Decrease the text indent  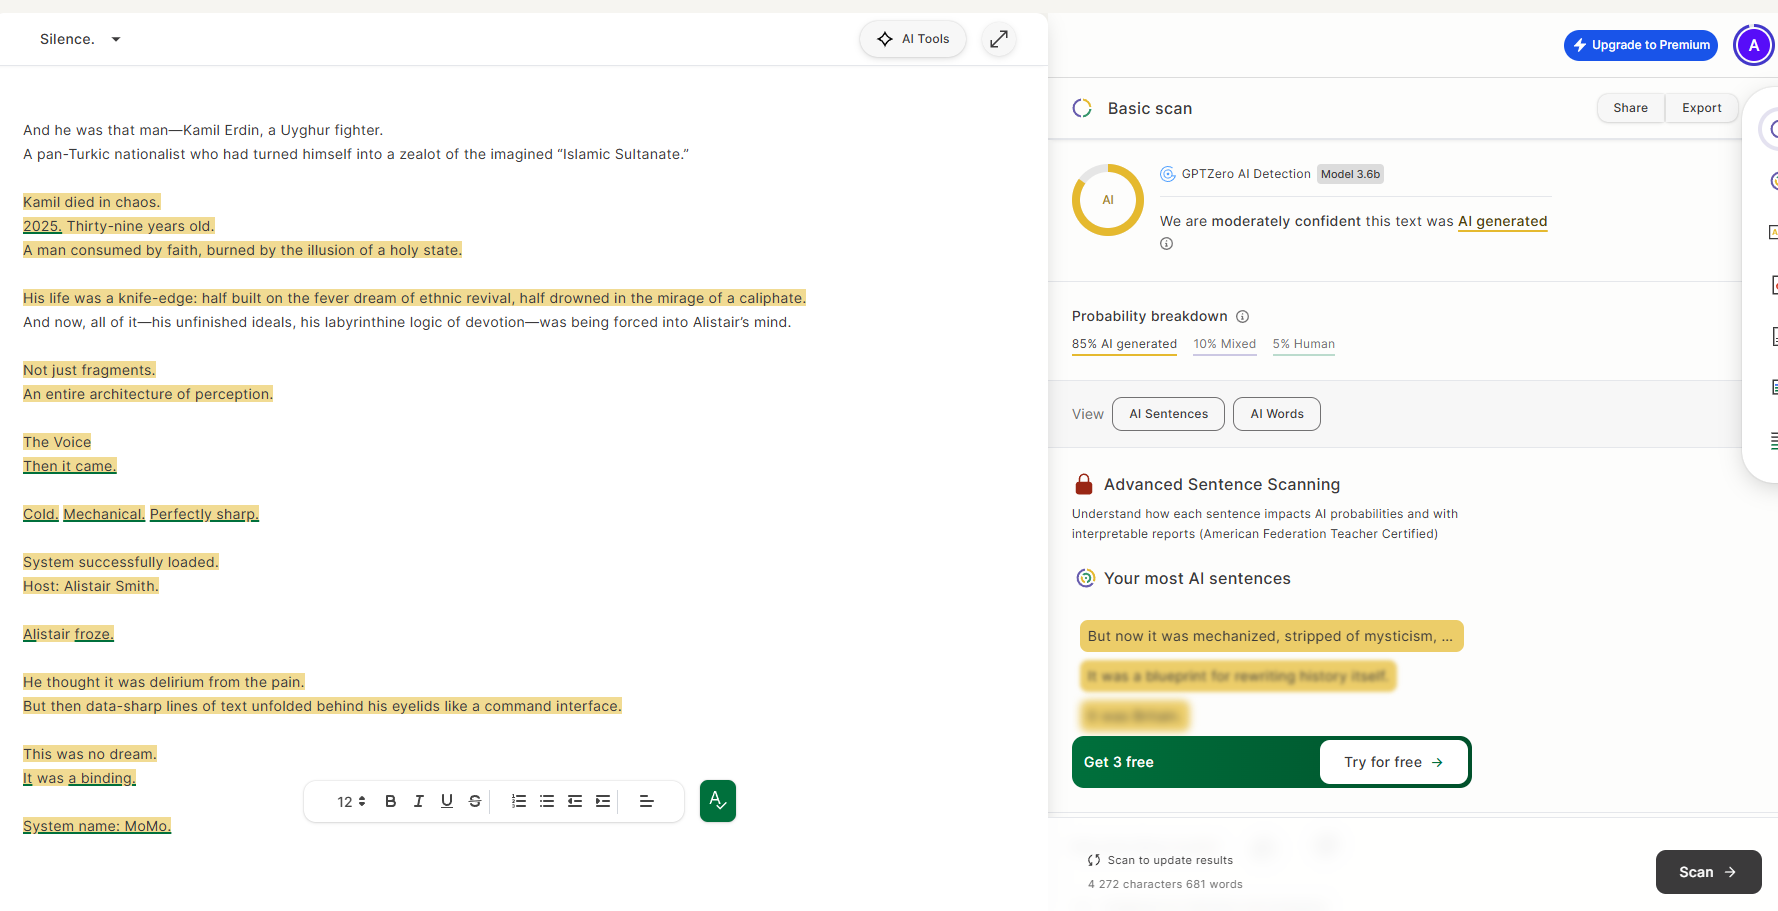(575, 801)
